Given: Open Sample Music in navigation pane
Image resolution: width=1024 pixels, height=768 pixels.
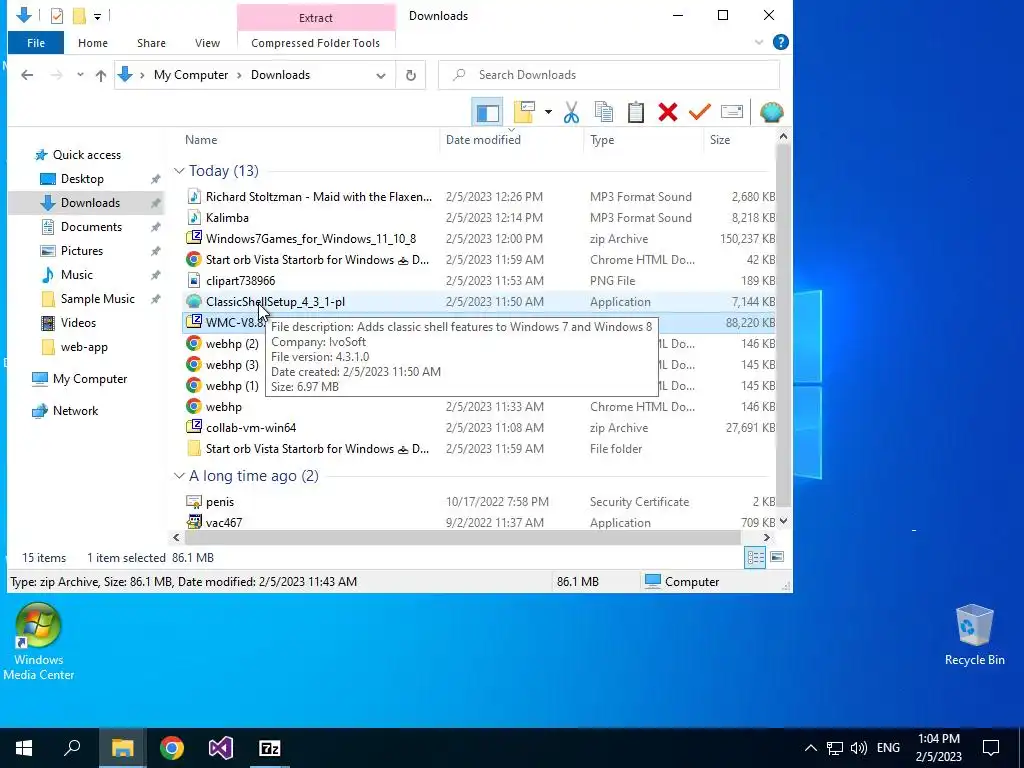Looking at the screenshot, I should pos(97,299).
